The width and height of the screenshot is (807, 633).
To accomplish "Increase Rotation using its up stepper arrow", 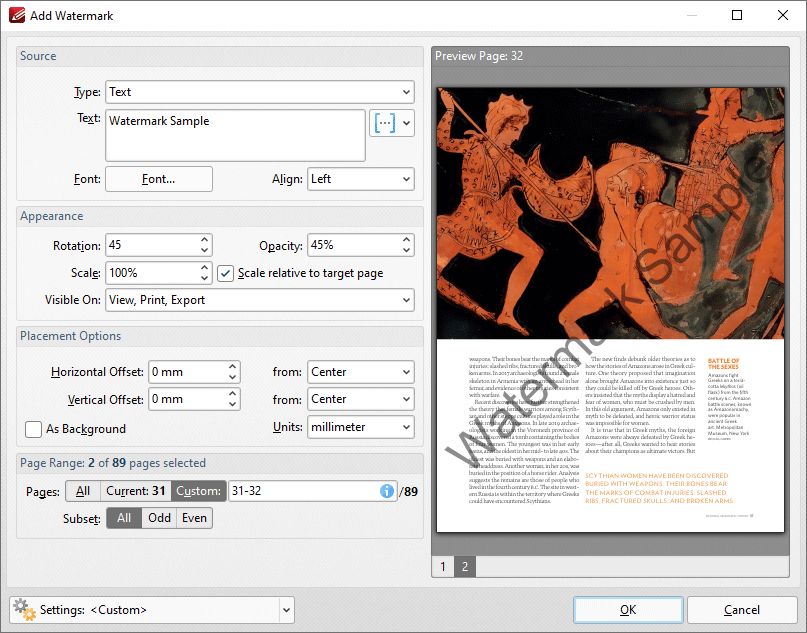I will 205,240.
